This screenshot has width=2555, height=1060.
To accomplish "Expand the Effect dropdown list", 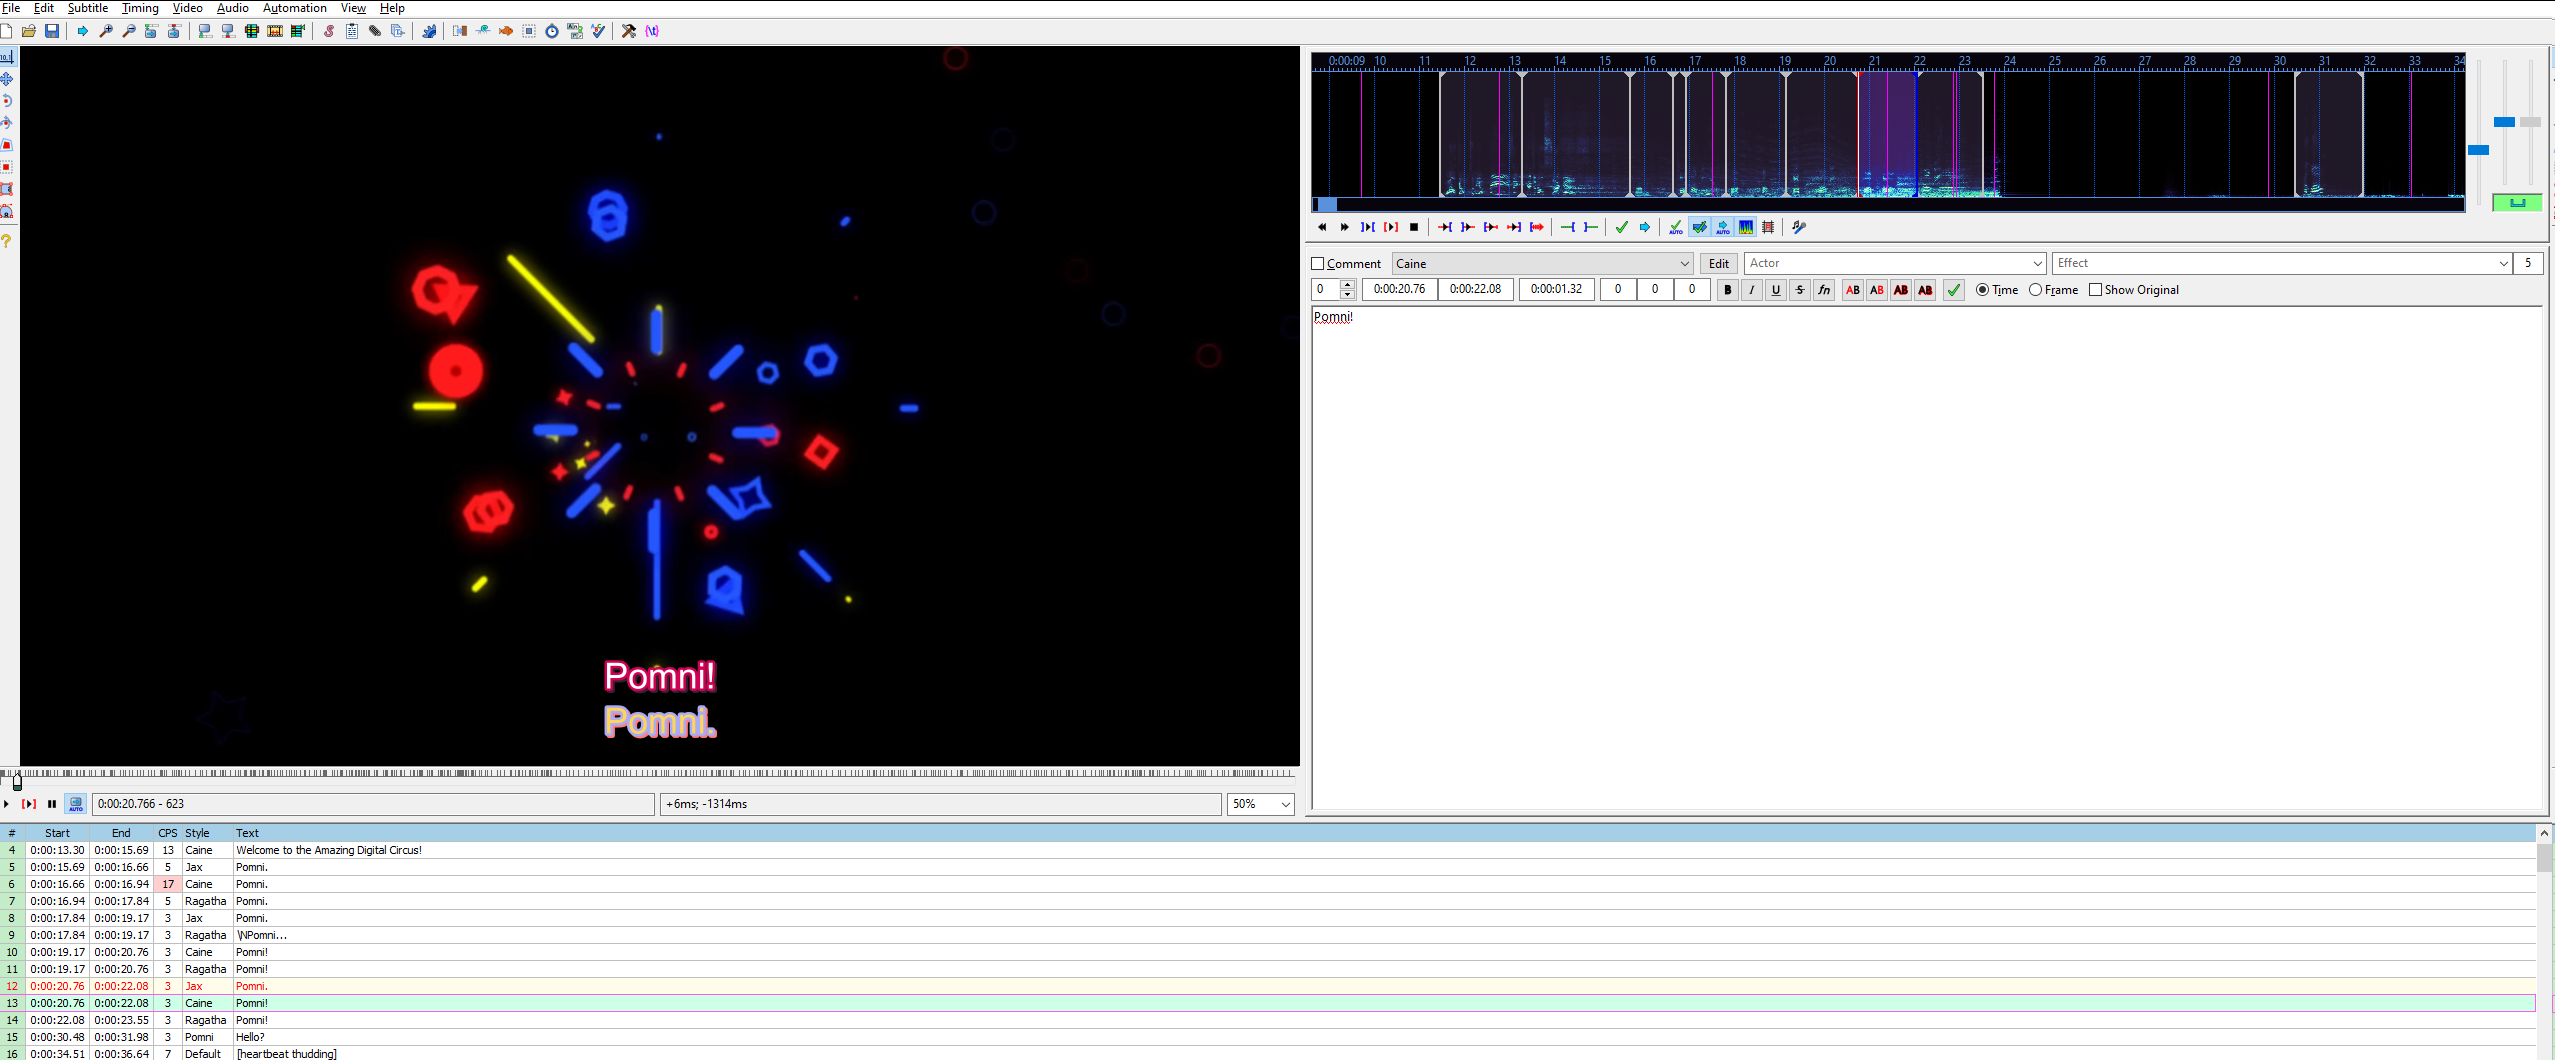I will [x=2503, y=264].
